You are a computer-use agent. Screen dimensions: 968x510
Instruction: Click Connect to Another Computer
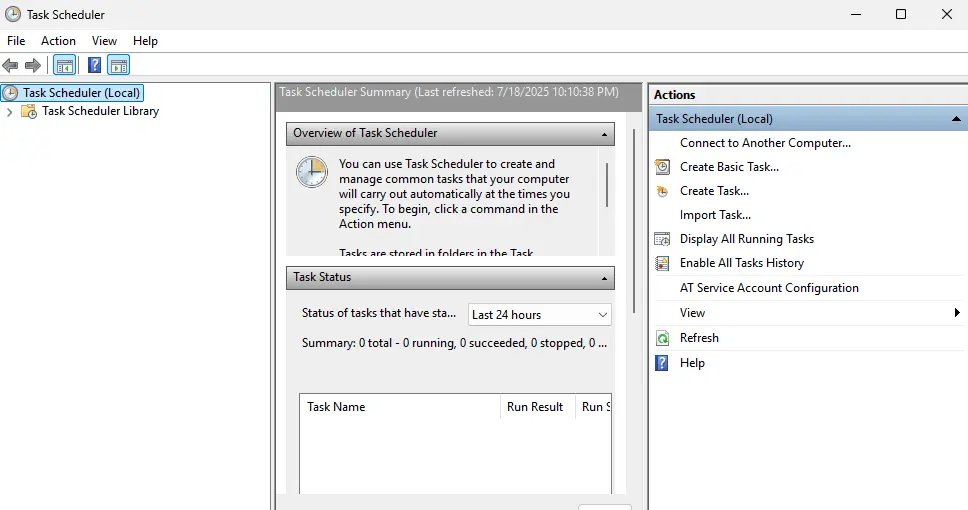pos(765,143)
